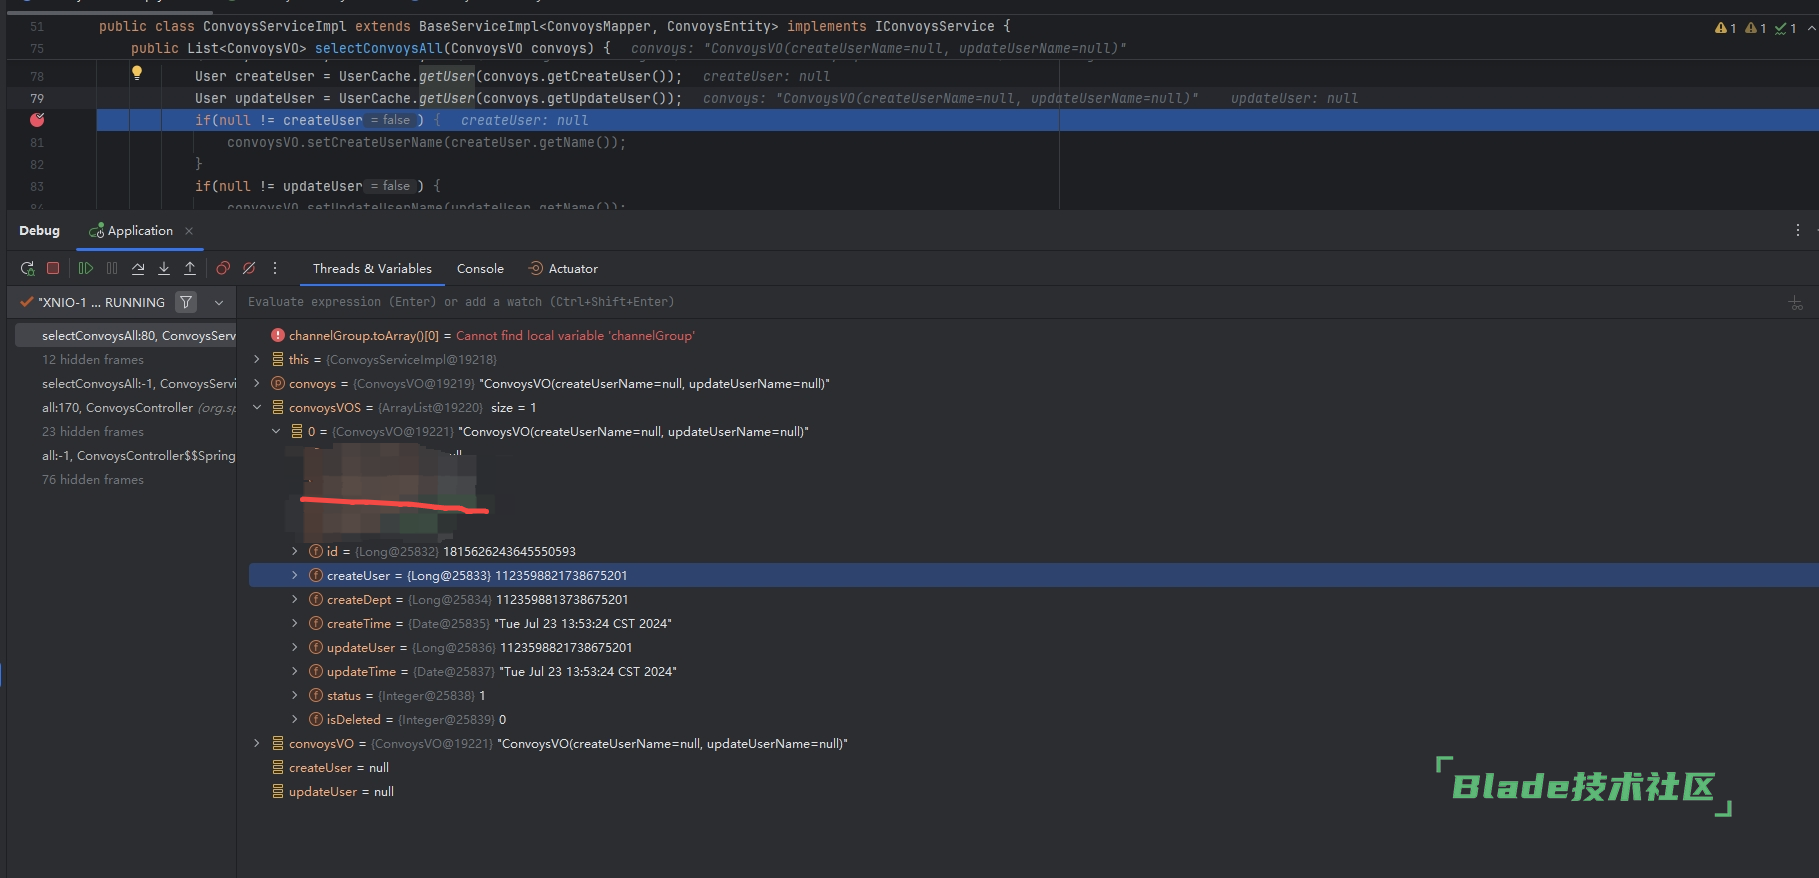Click breakpoint marker in the gutter

[37, 120]
